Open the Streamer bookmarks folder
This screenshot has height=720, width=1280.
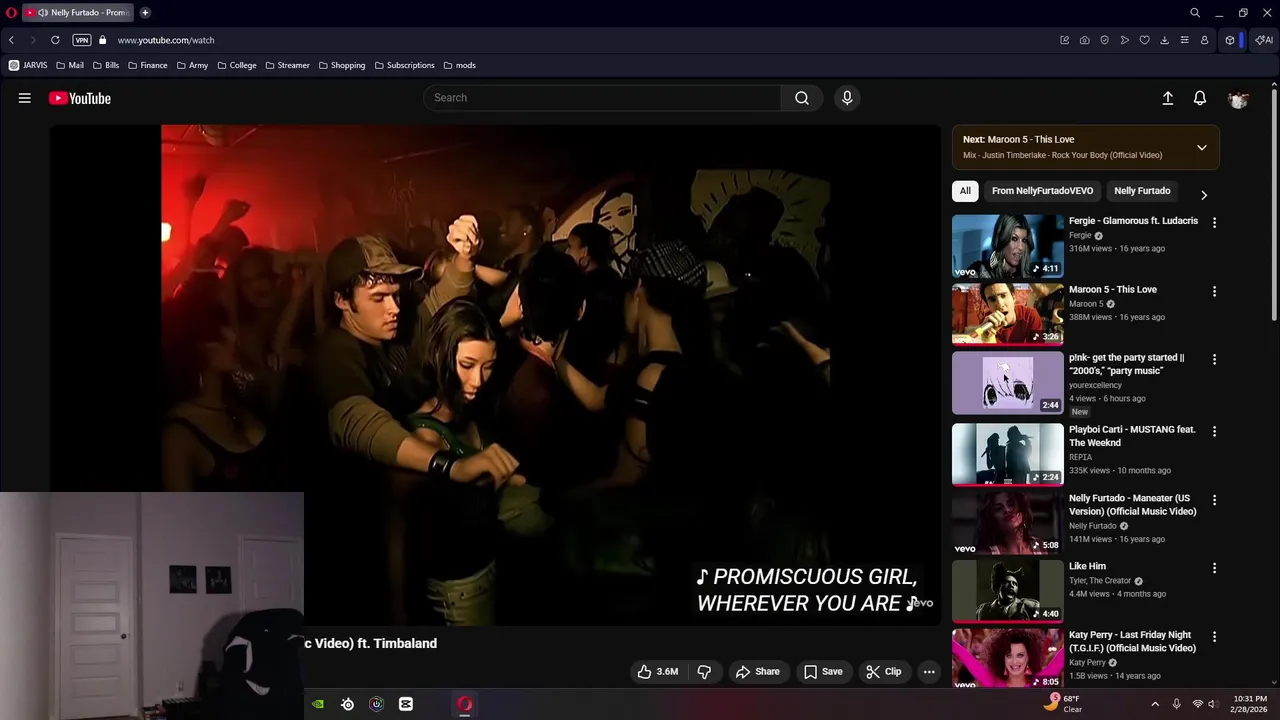[286, 65]
